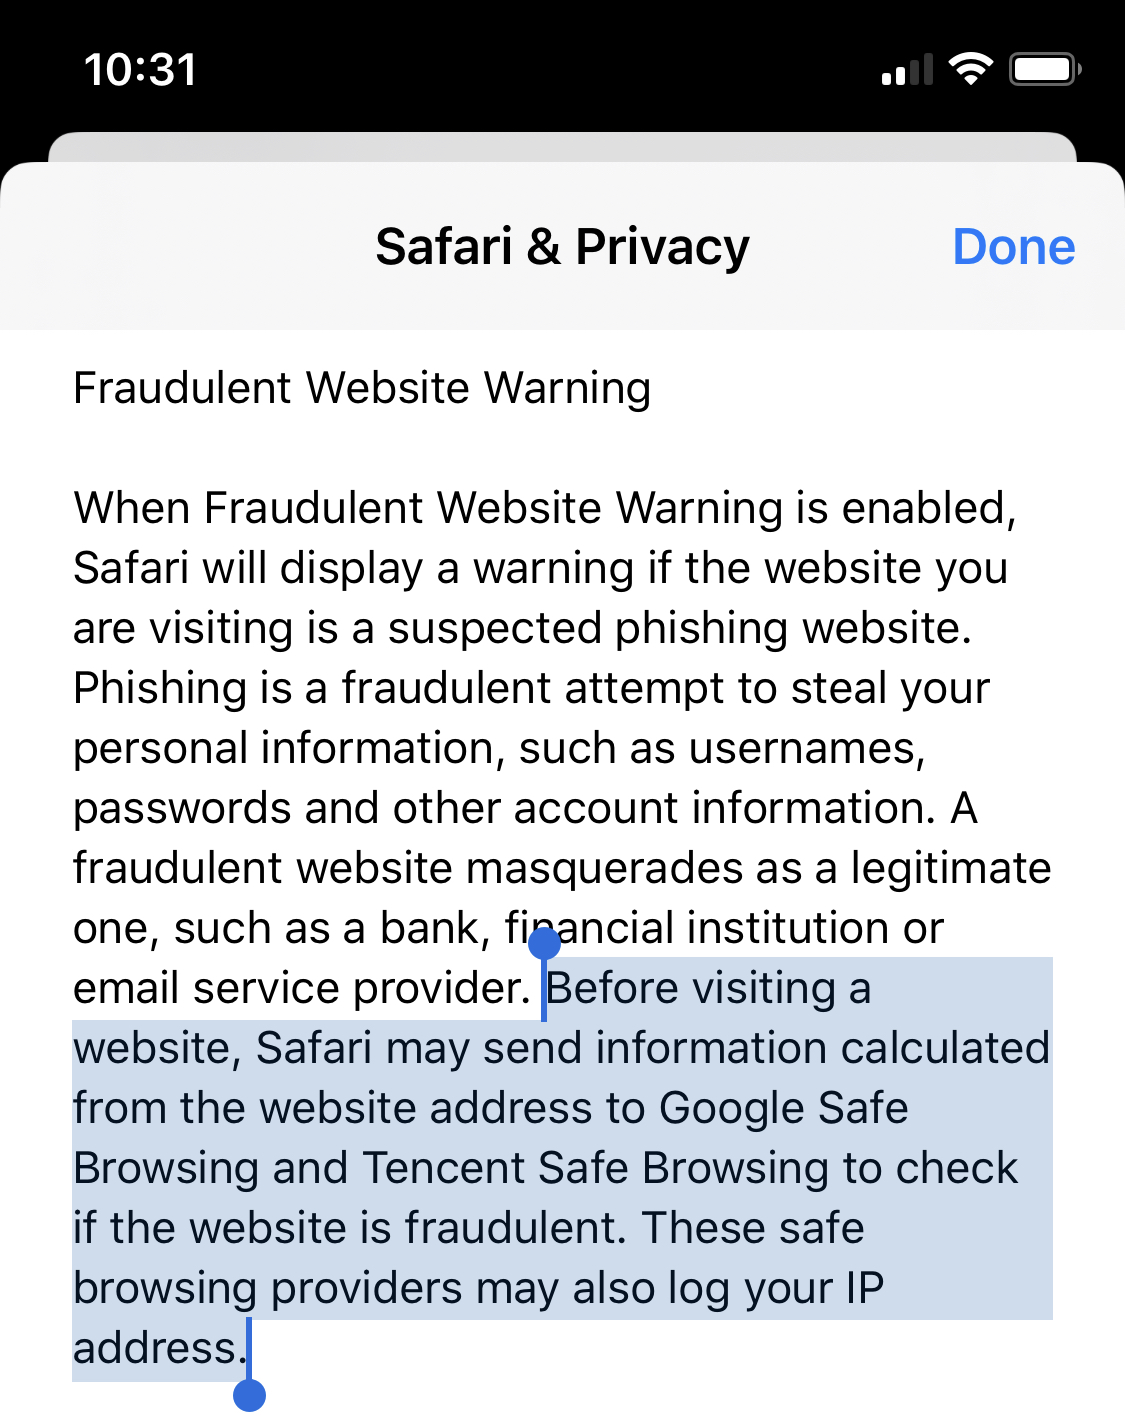Tap the selection start handle before "Before"
Image resolution: width=1125 pixels, height=1418 pixels.
544,944
